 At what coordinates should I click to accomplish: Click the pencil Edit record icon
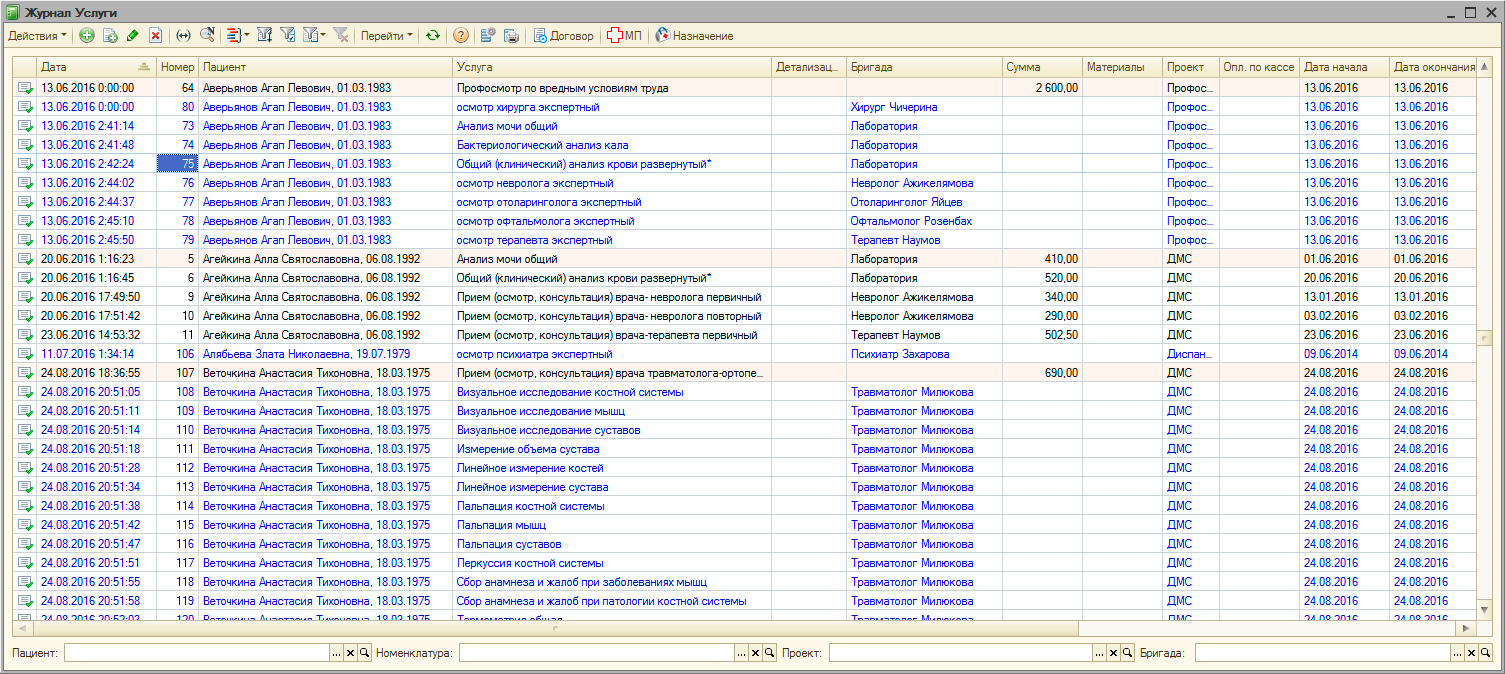pos(132,36)
